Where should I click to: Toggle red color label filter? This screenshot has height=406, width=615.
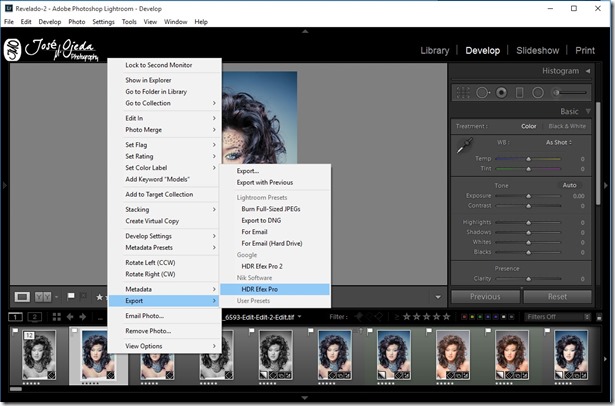pyautogui.click(x=464, y=317)
